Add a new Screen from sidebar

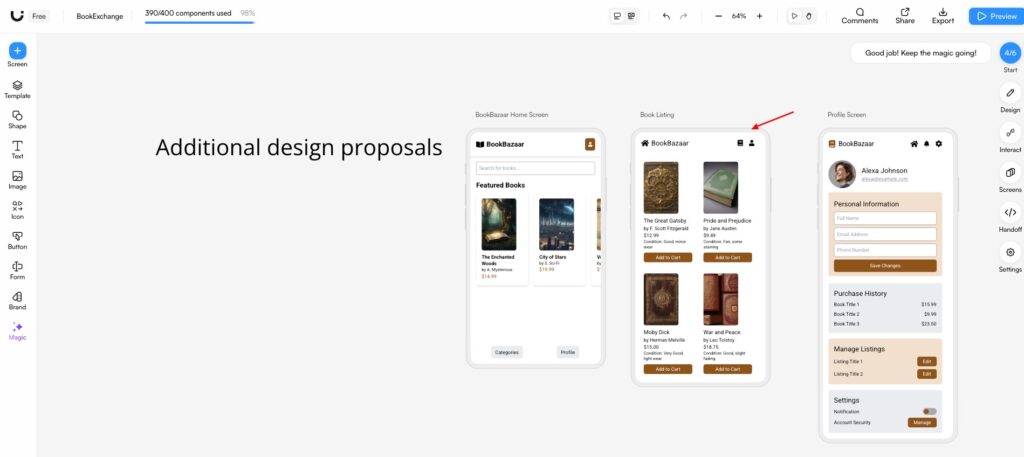[18, 51]
